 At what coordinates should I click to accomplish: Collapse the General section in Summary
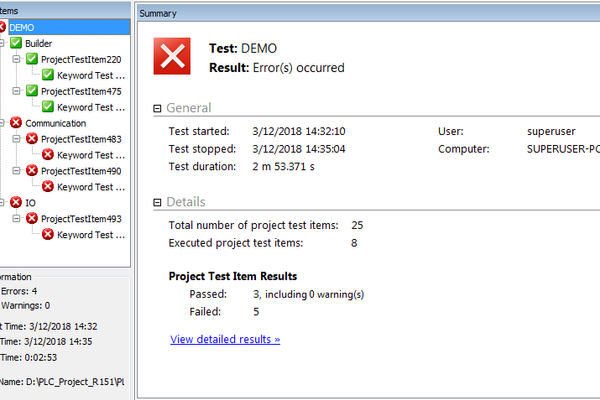tap(157, 109)
